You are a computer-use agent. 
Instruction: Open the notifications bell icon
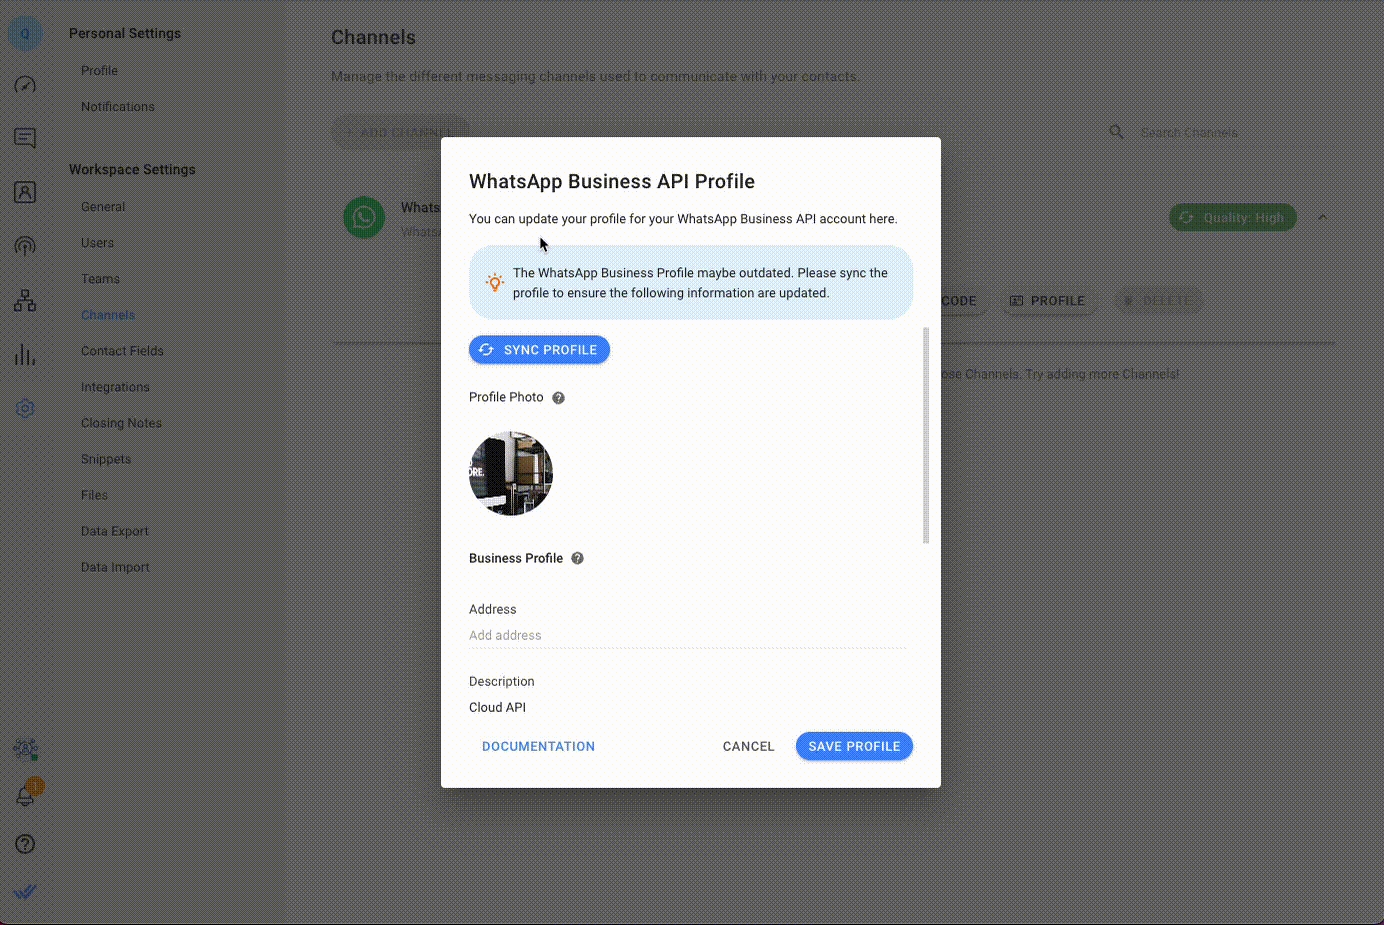(25, 796)
